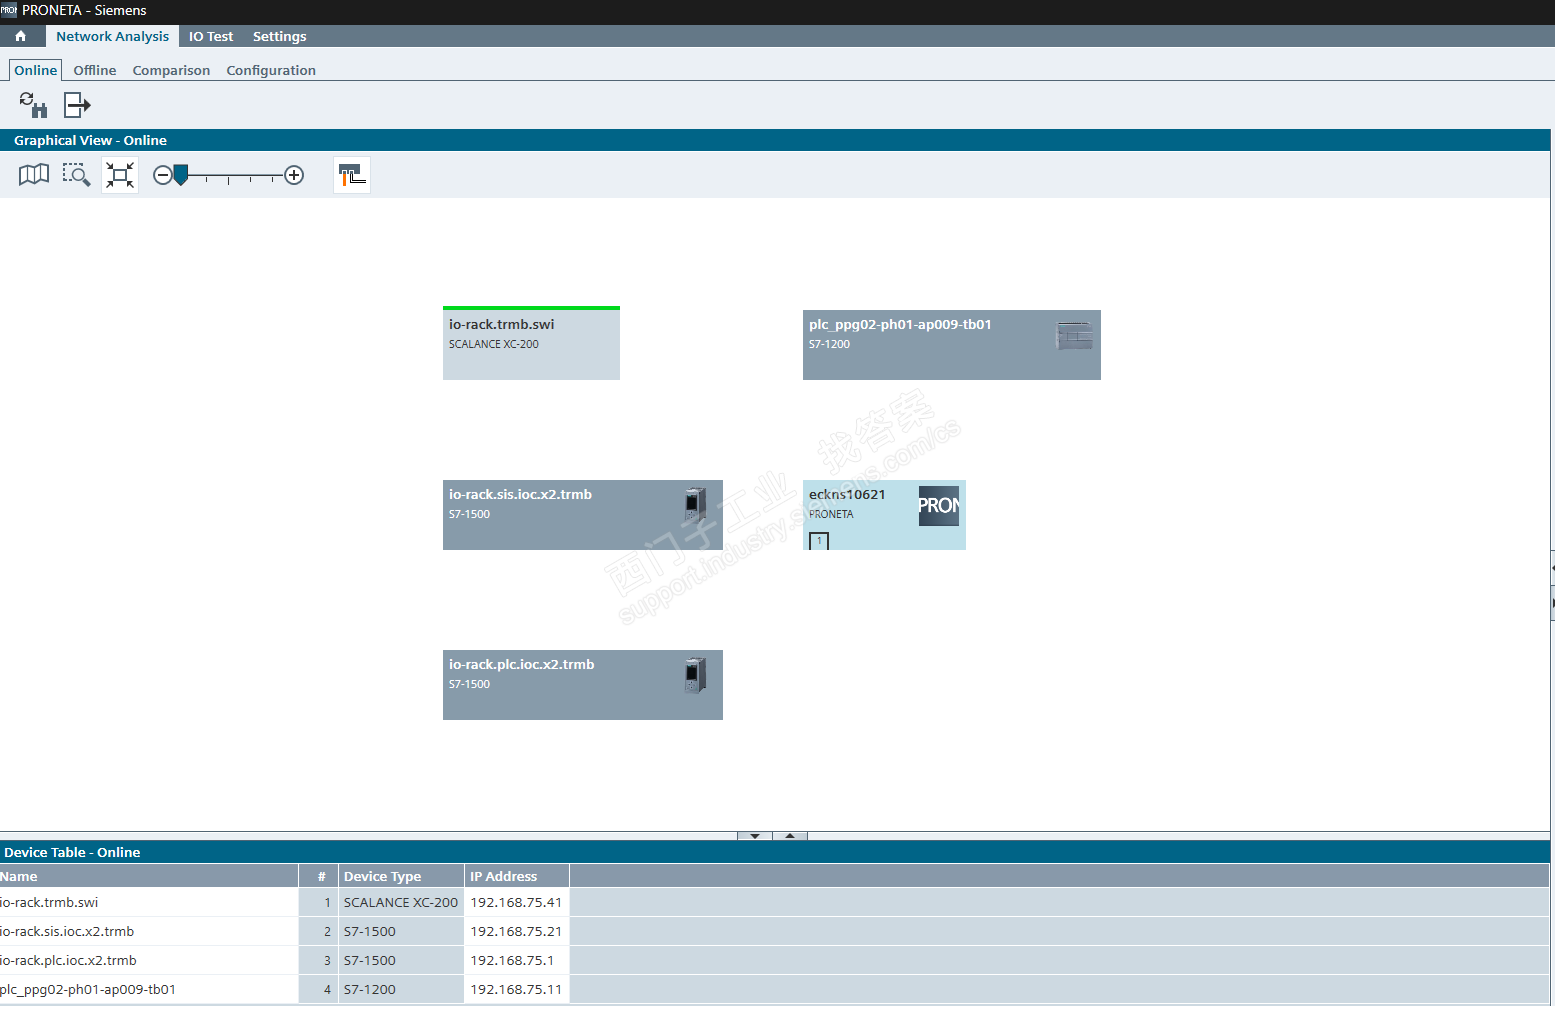The width and height of the screenshot is (1558, 1012).
Task: Open the Settings tab
Action: tap(280, 36)
